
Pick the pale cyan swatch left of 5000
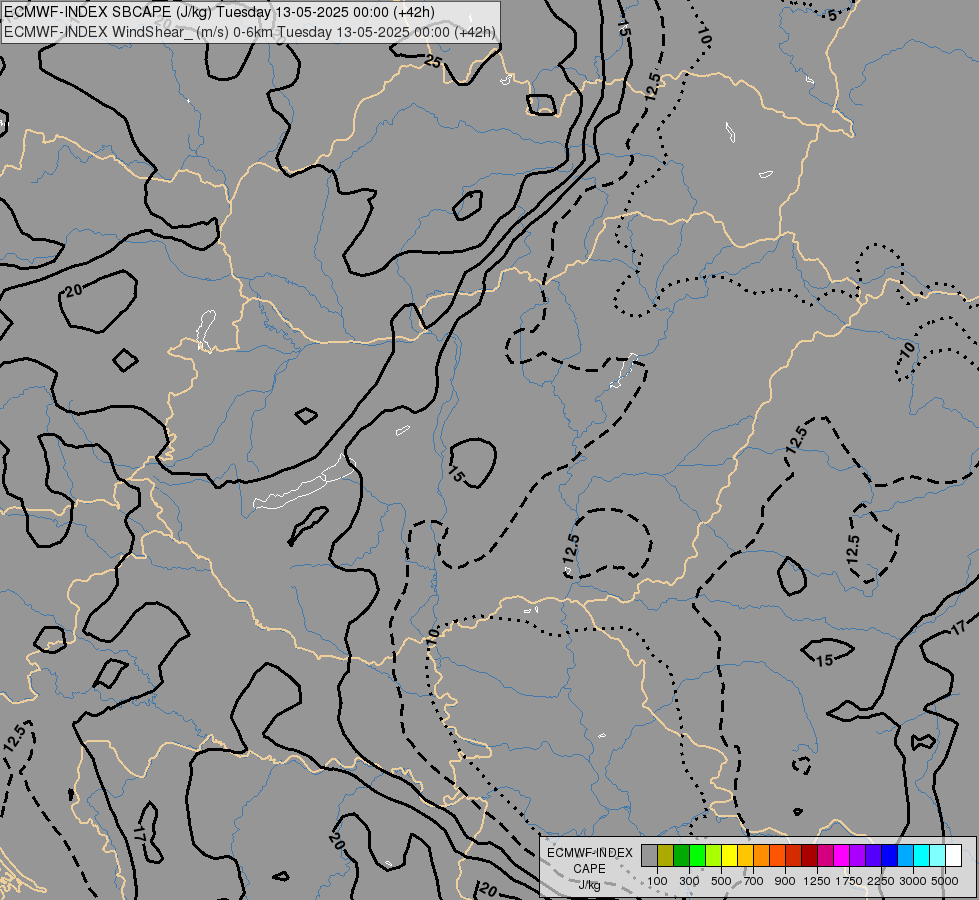click(937, 856)
